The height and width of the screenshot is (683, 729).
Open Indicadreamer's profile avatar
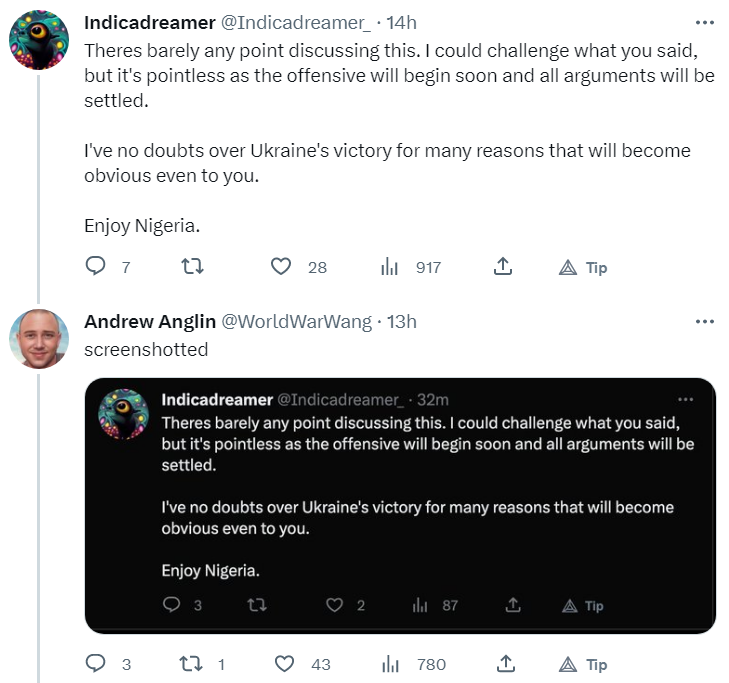tap(39, 40)
